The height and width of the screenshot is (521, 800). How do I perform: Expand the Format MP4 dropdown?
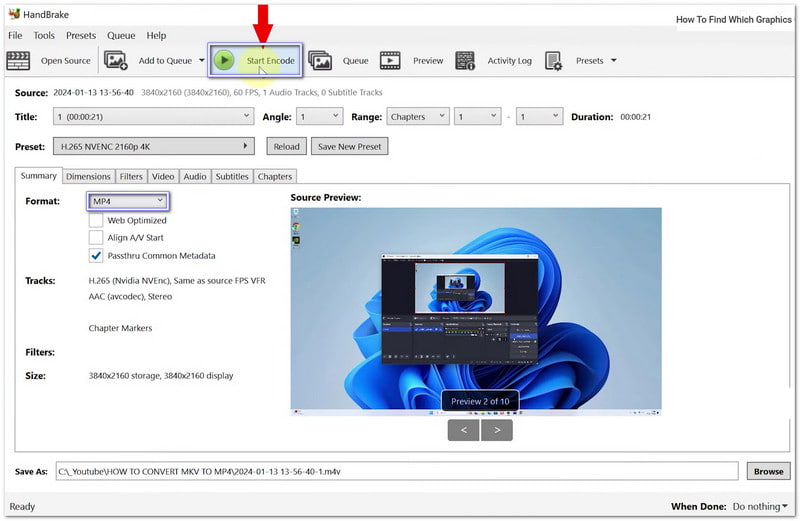click(127, 202)
